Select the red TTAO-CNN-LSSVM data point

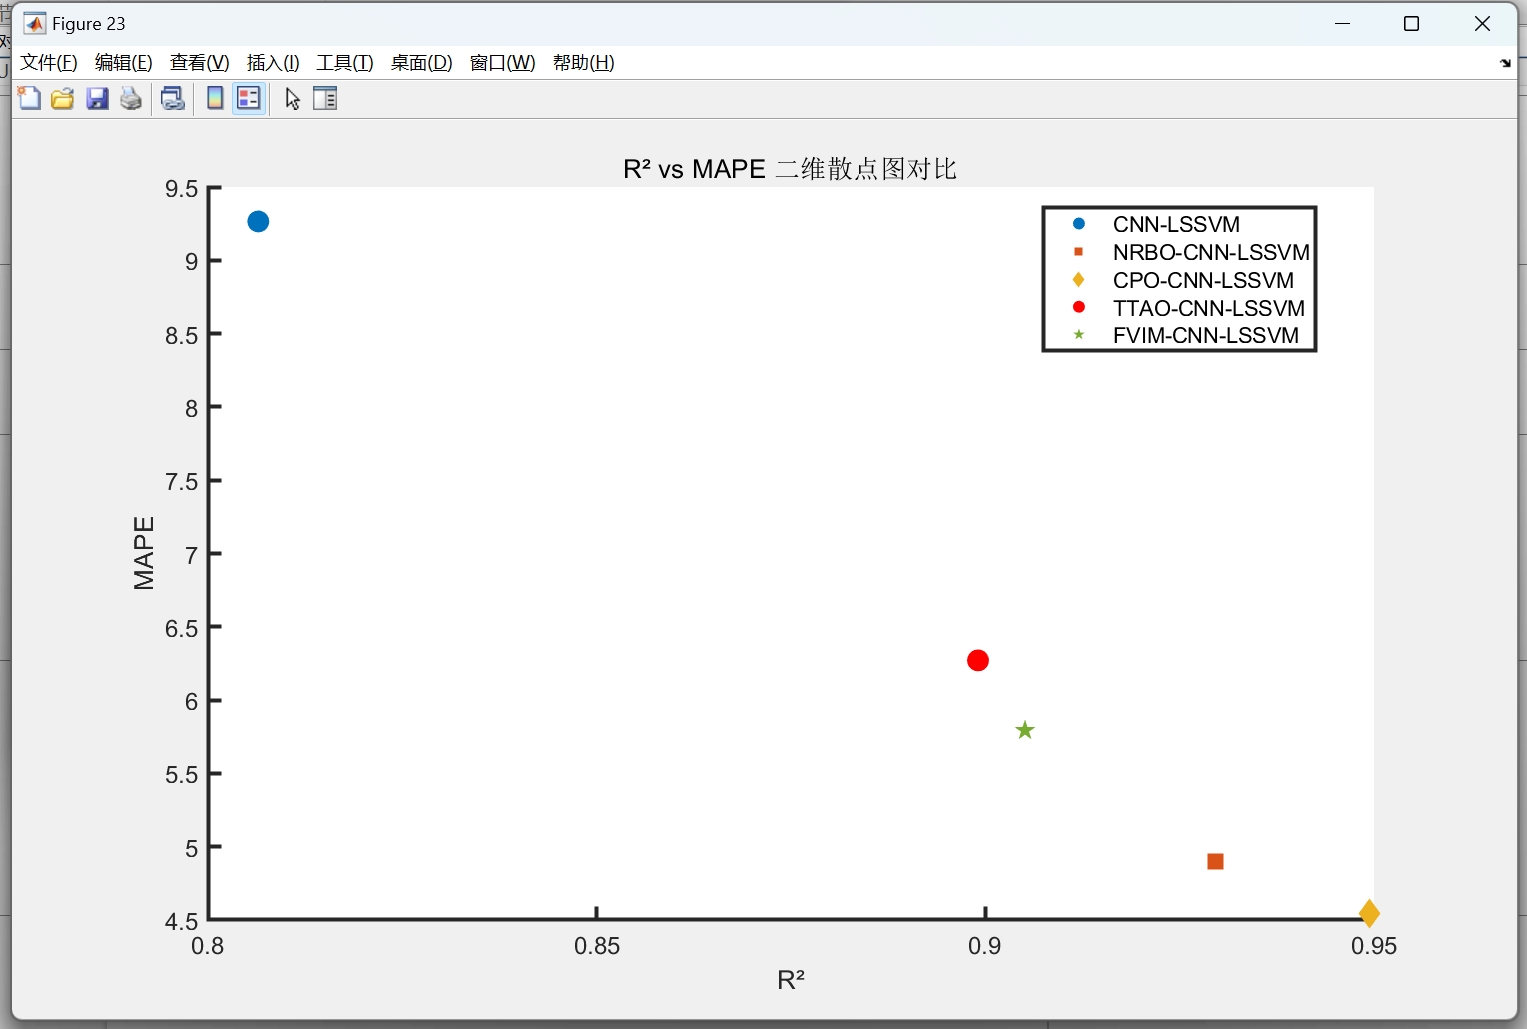[x=977, y=660]
